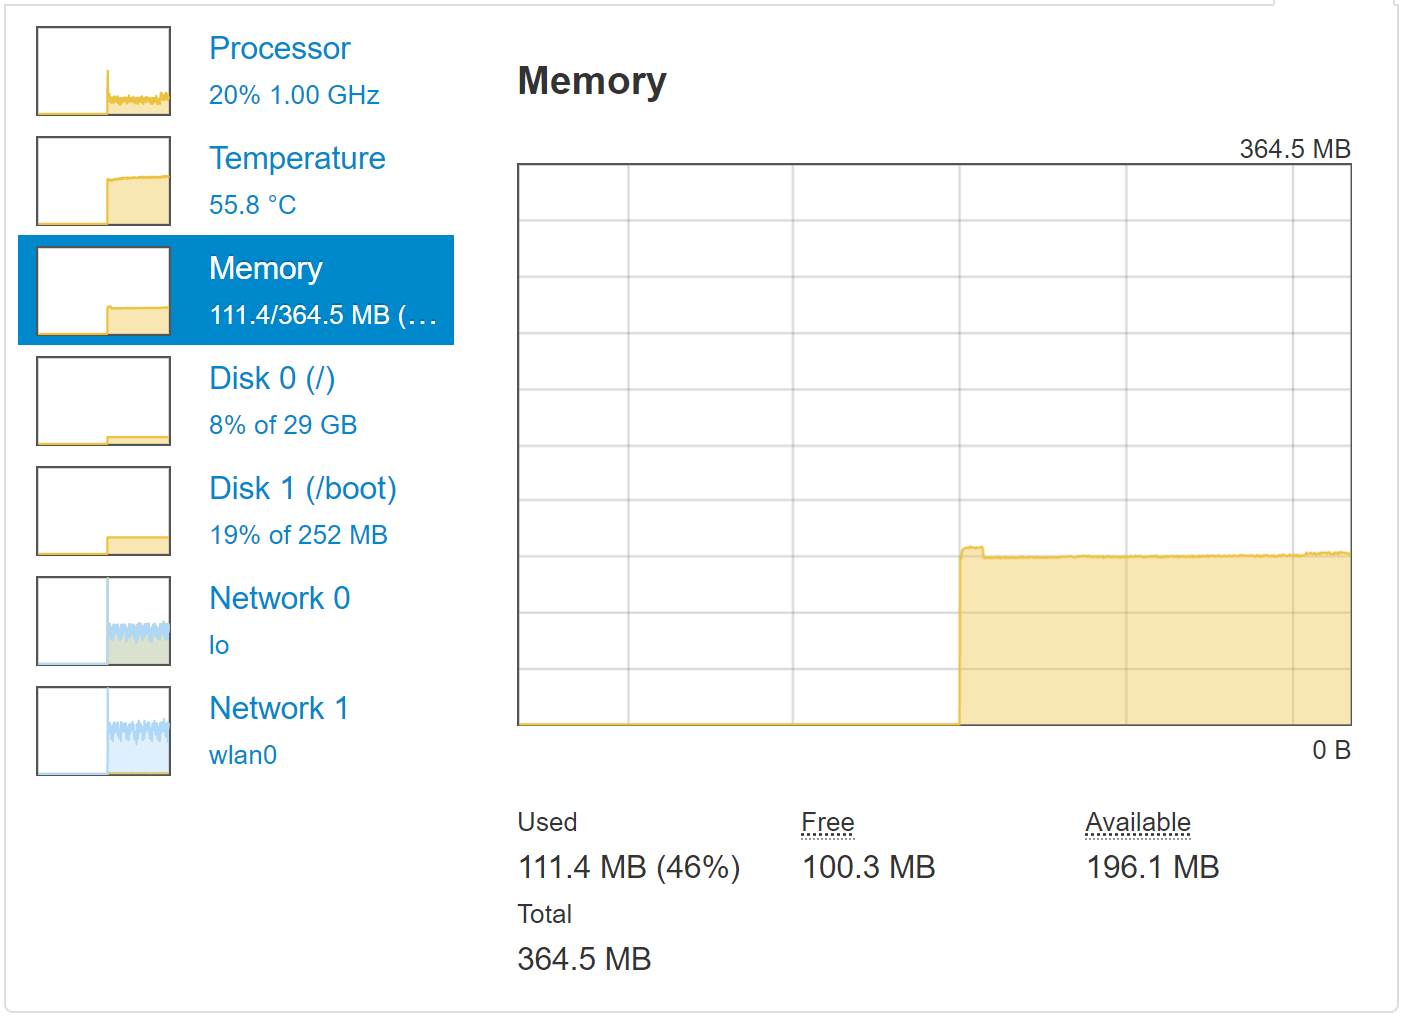1410x1024 pixels.
Task: Select the Temperature graph thumbnail
Action: [x=103, y=181]
